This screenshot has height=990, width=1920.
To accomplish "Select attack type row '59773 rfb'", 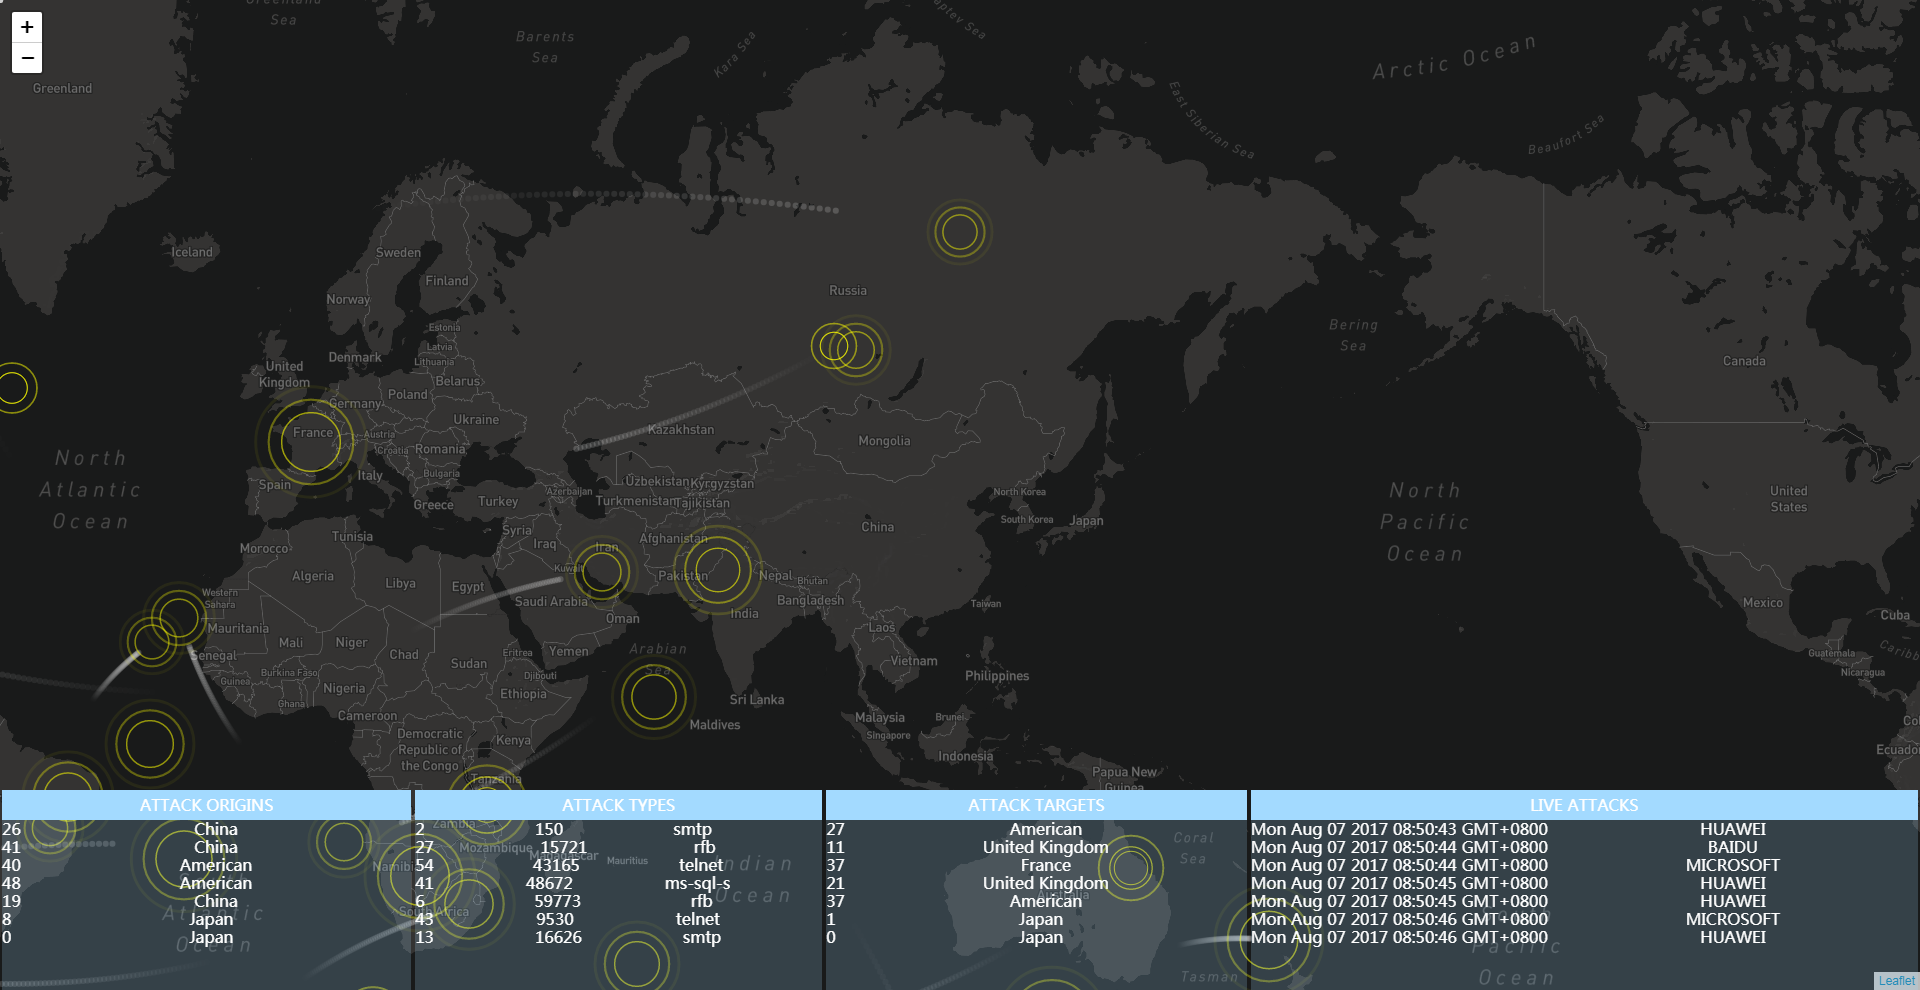I will click(618, 901).
